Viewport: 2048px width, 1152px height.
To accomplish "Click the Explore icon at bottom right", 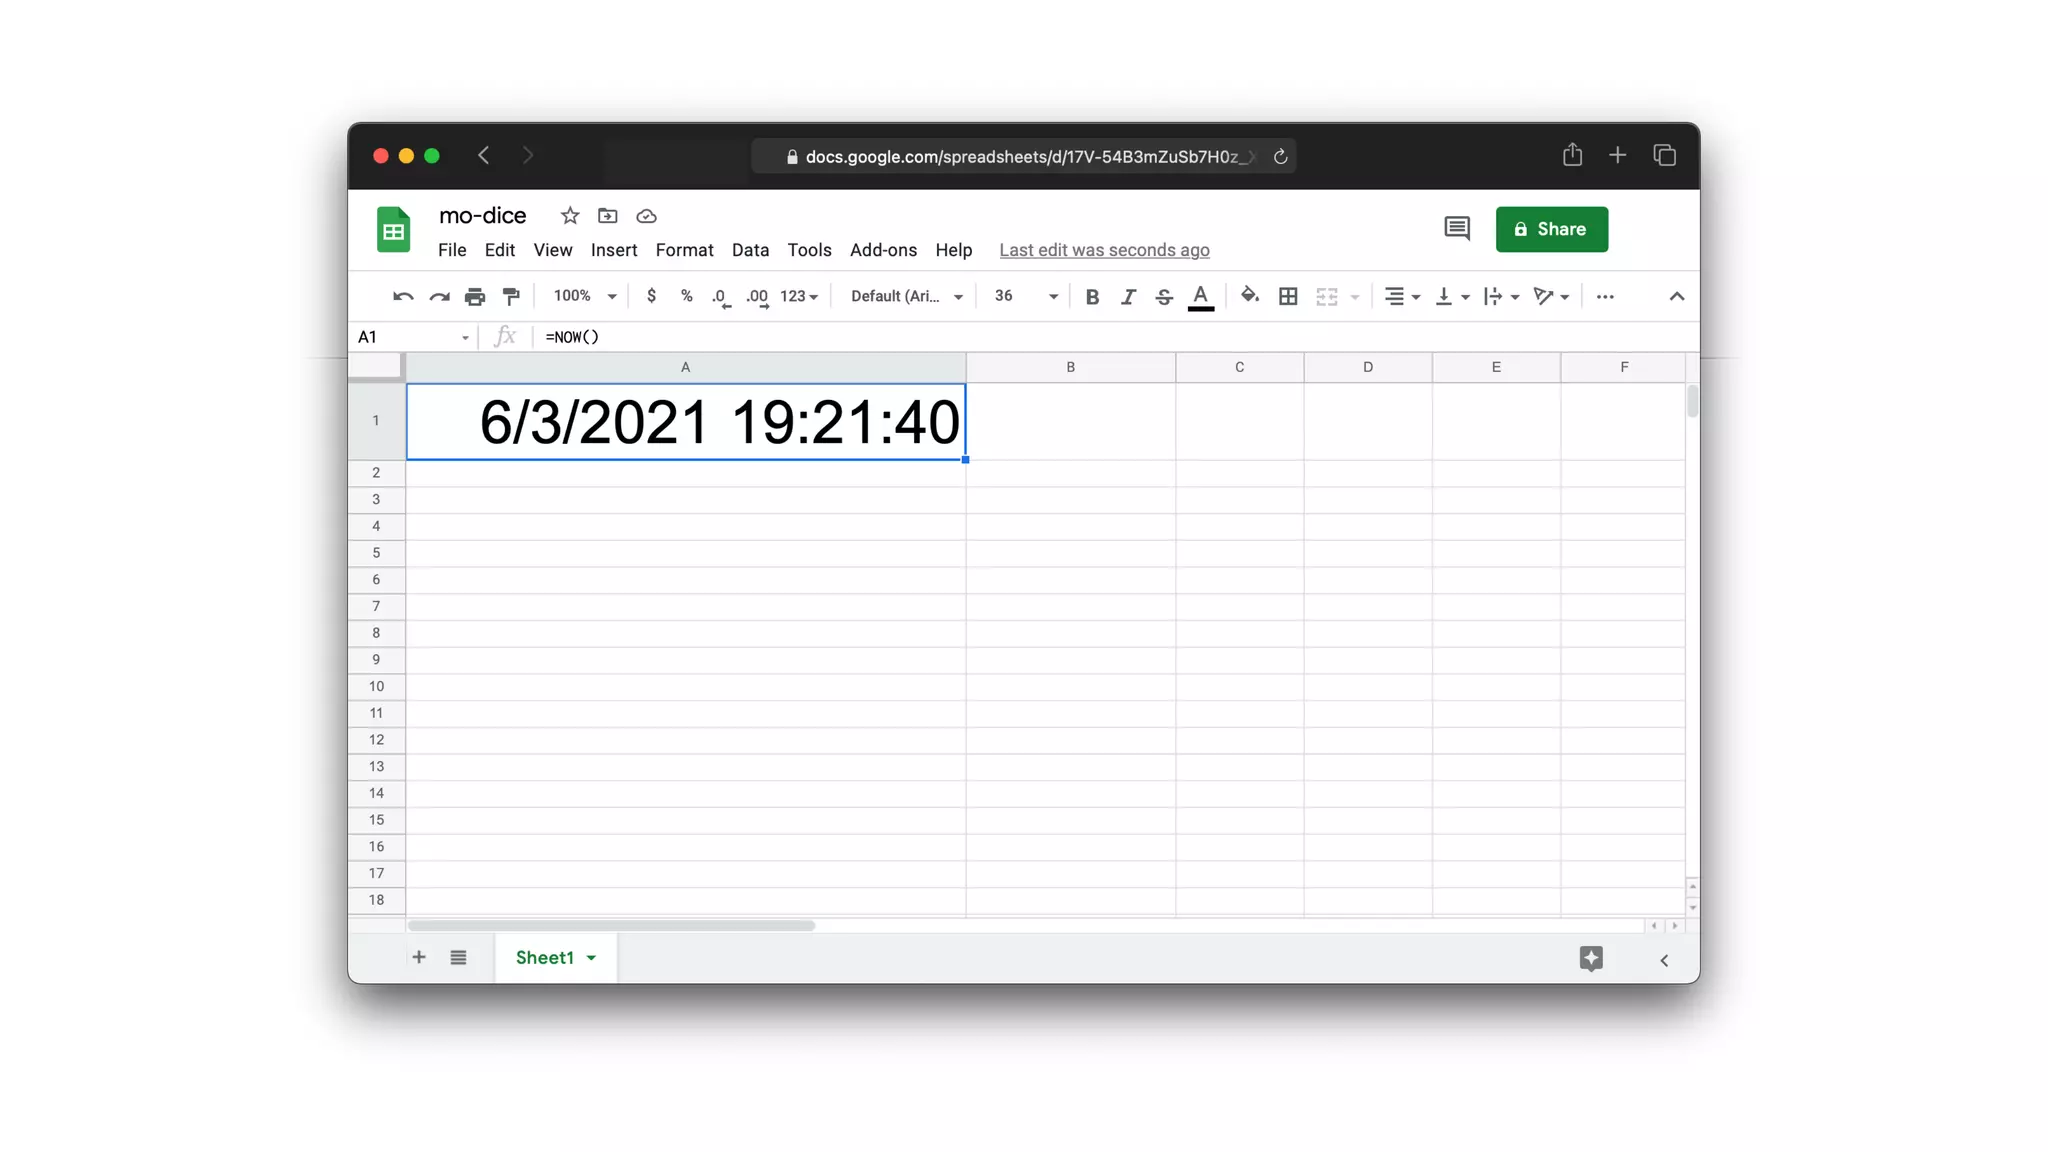I will tap(1591, 958).
